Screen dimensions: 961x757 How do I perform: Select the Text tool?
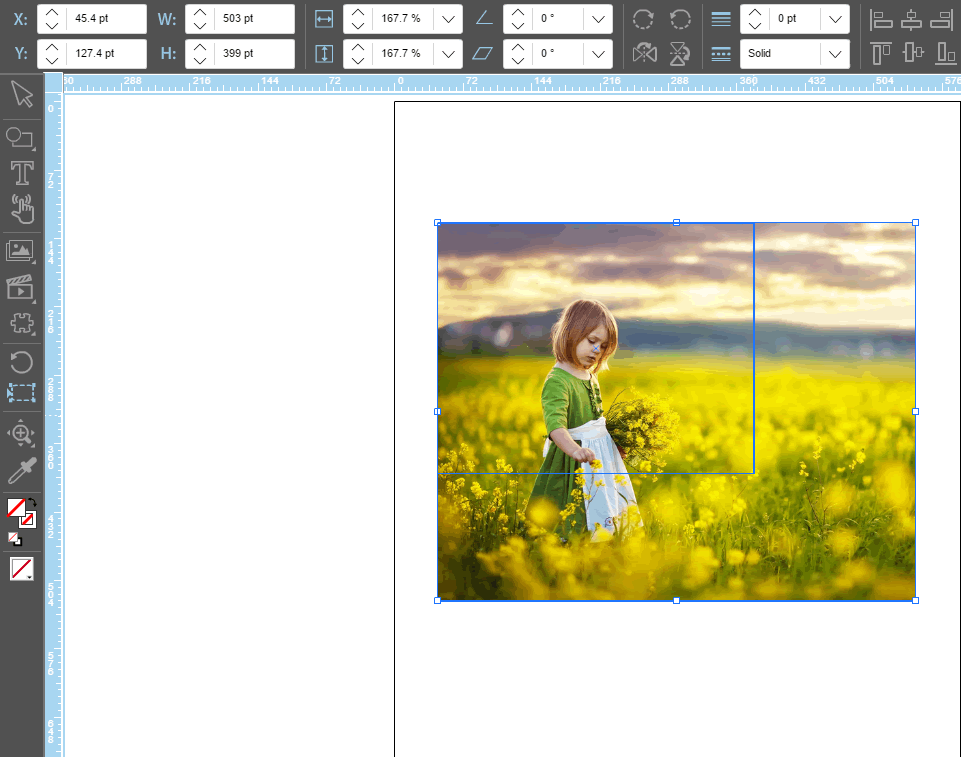click(21, 173)
